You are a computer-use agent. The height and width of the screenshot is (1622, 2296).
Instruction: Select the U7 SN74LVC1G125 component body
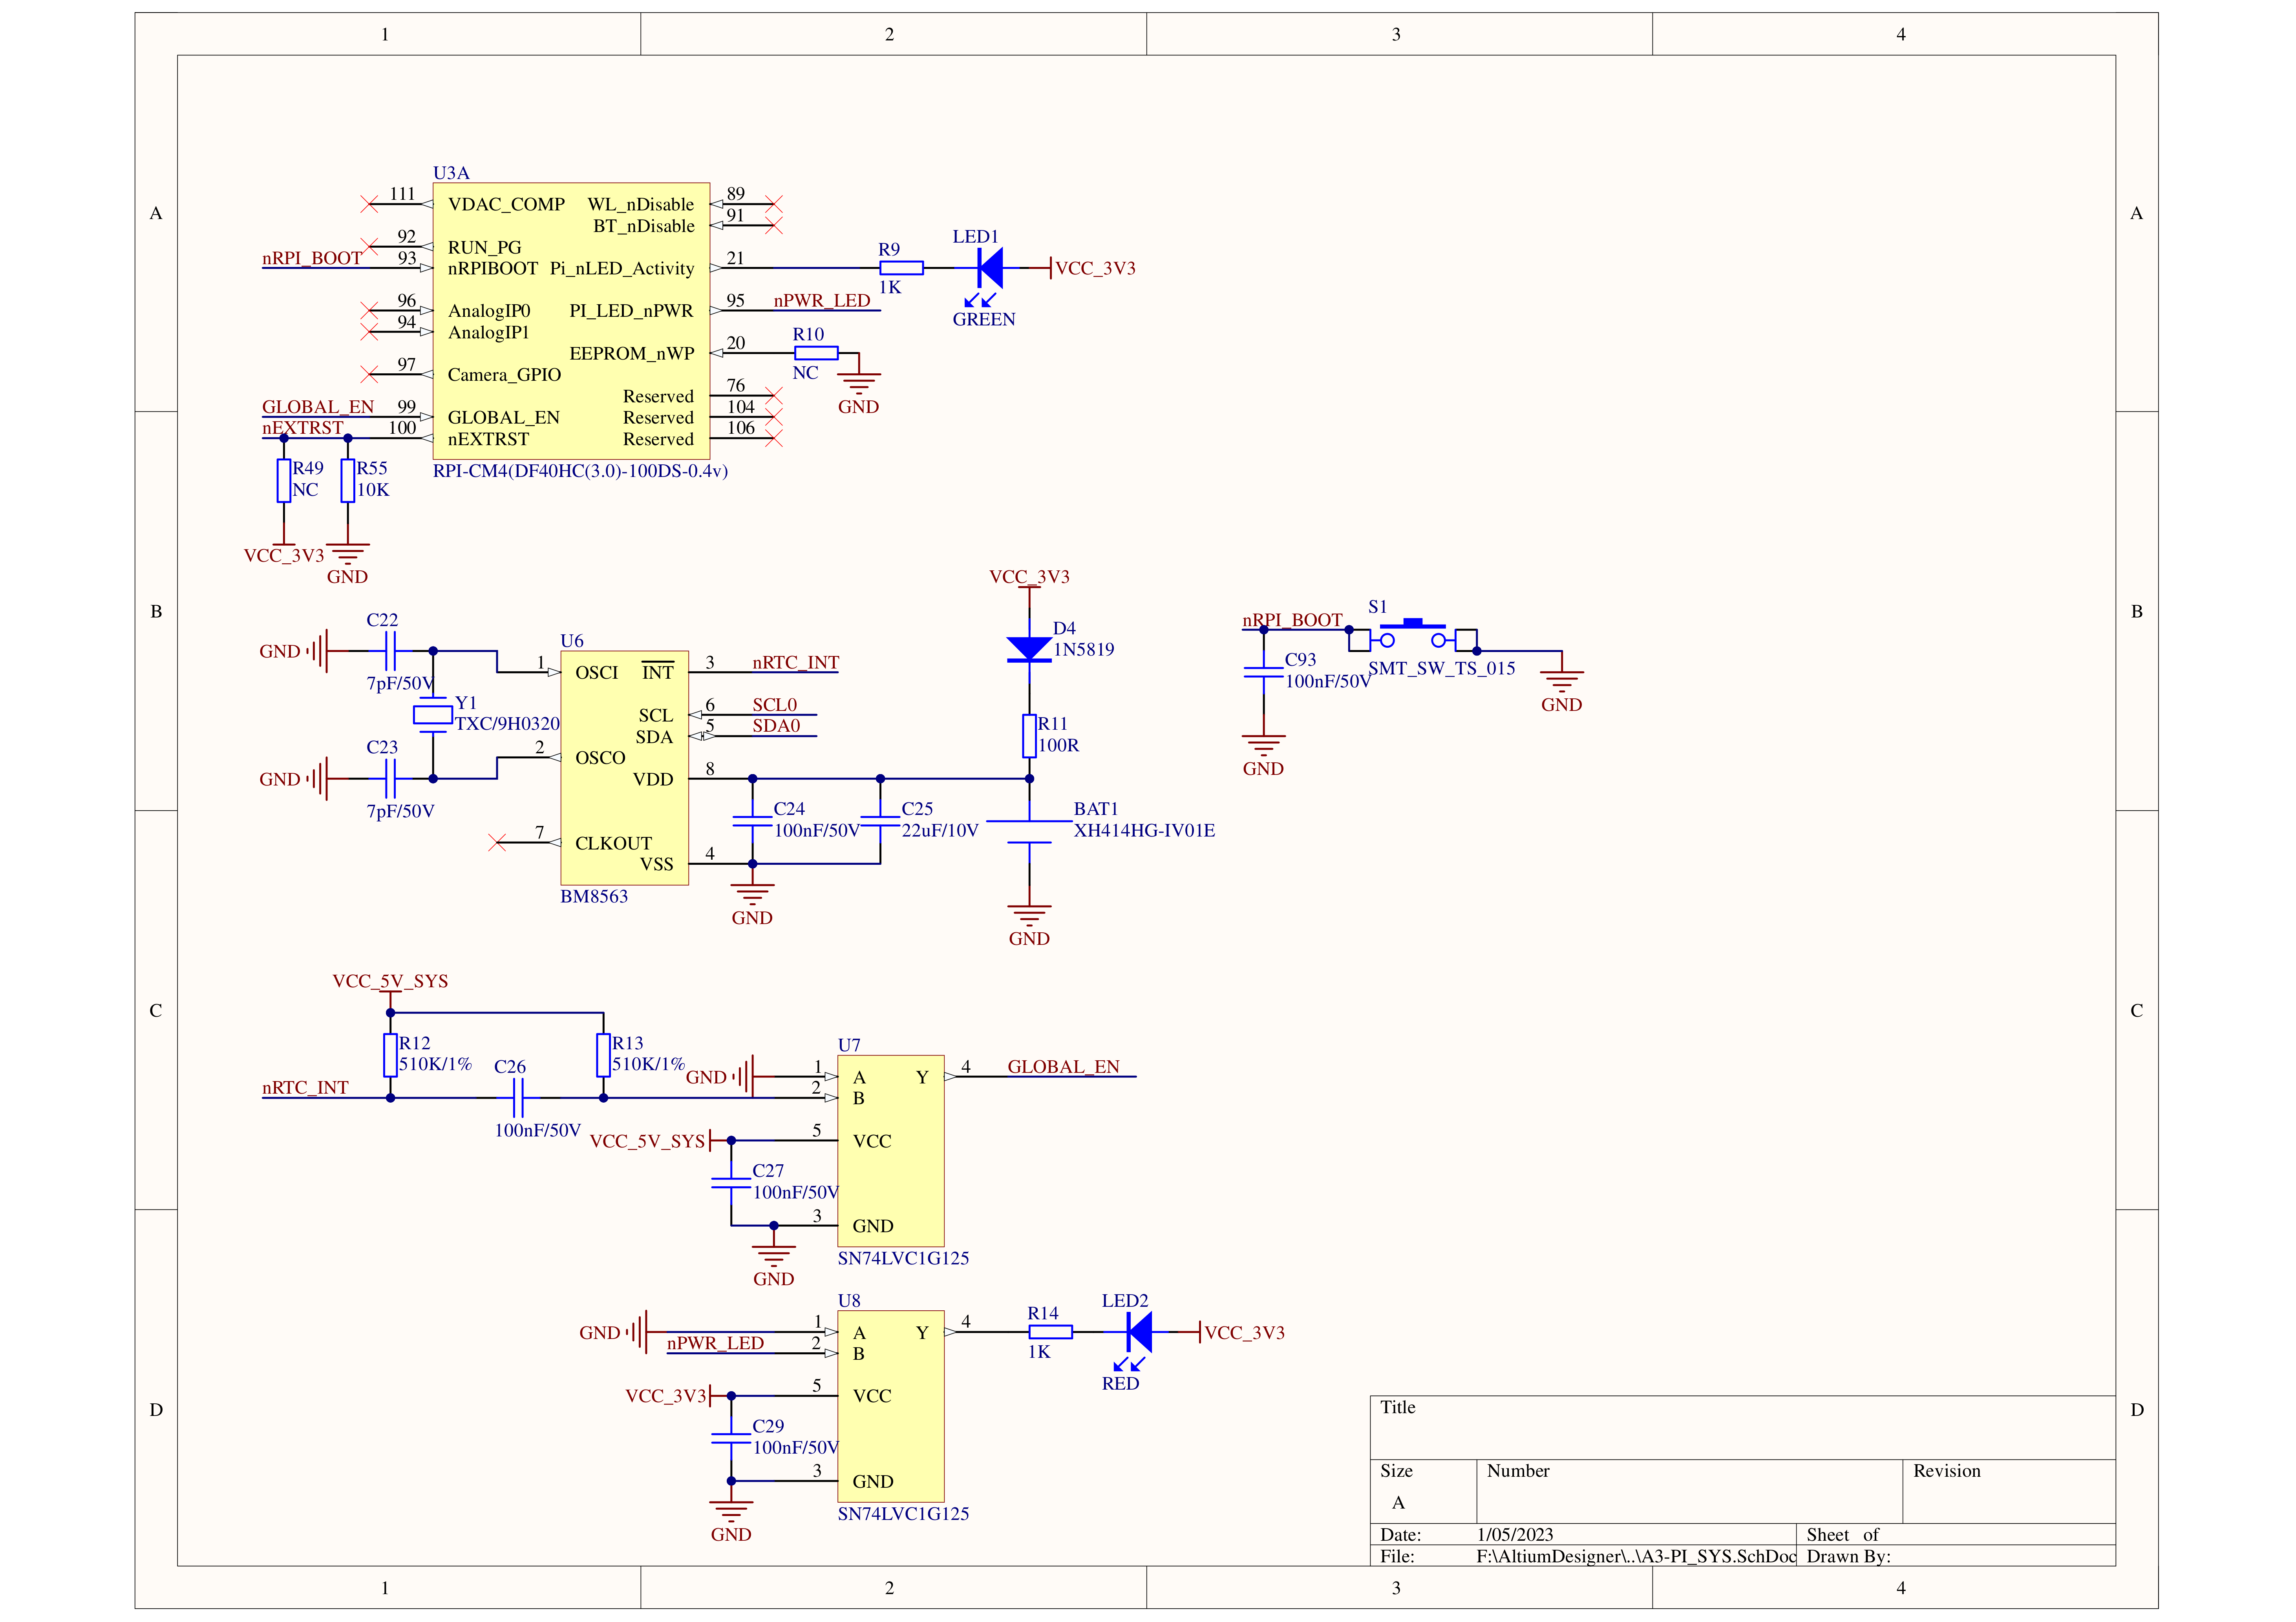coord(891,1151)
